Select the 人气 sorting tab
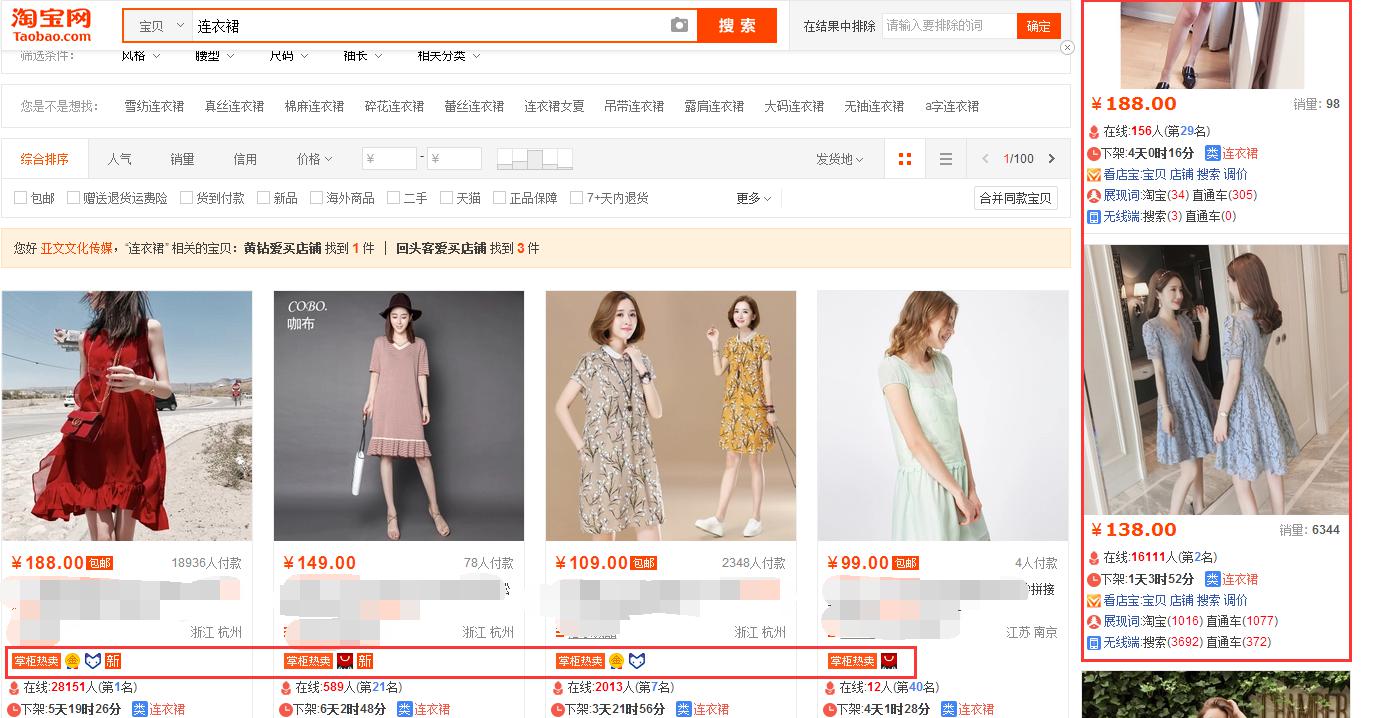The height and width of the screenshot is (718, 1388). coord(120,159)
